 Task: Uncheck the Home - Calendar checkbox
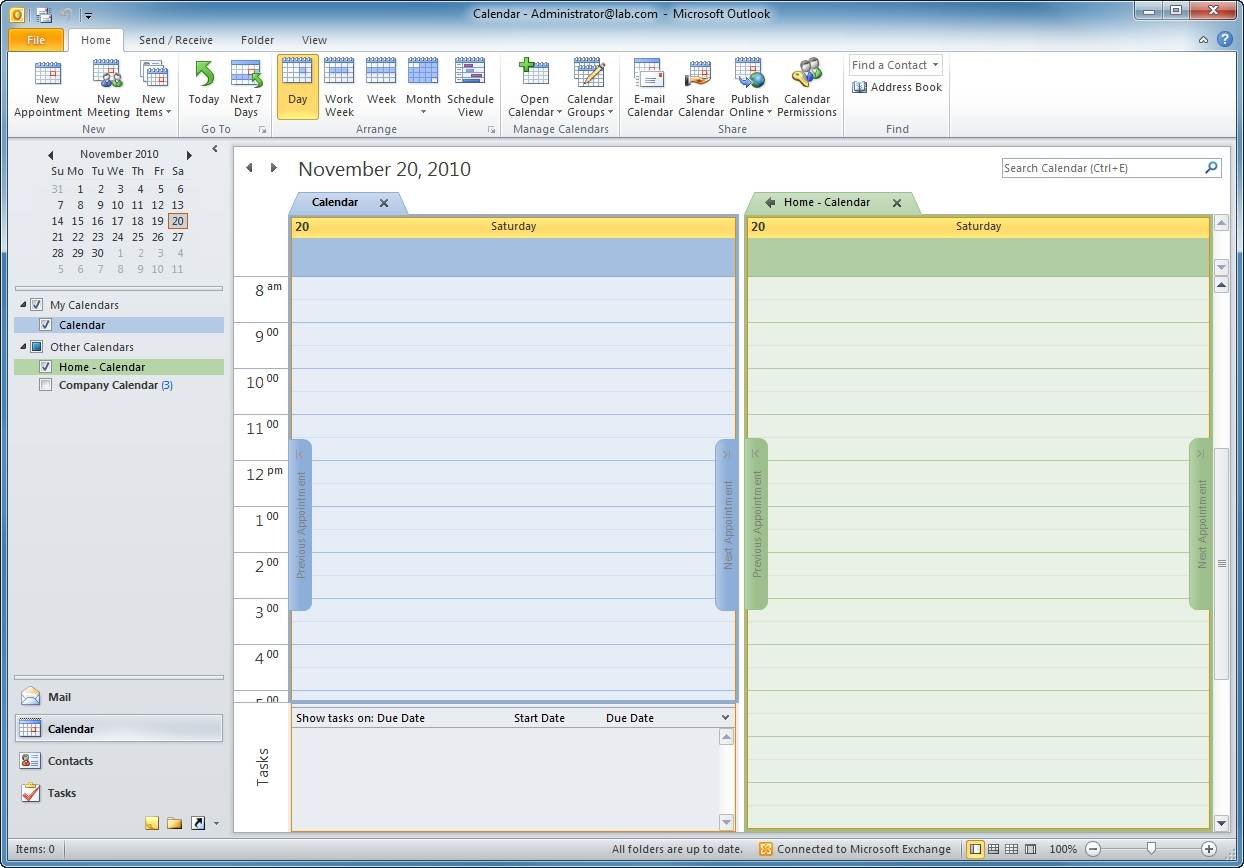(x=45, y=367)
